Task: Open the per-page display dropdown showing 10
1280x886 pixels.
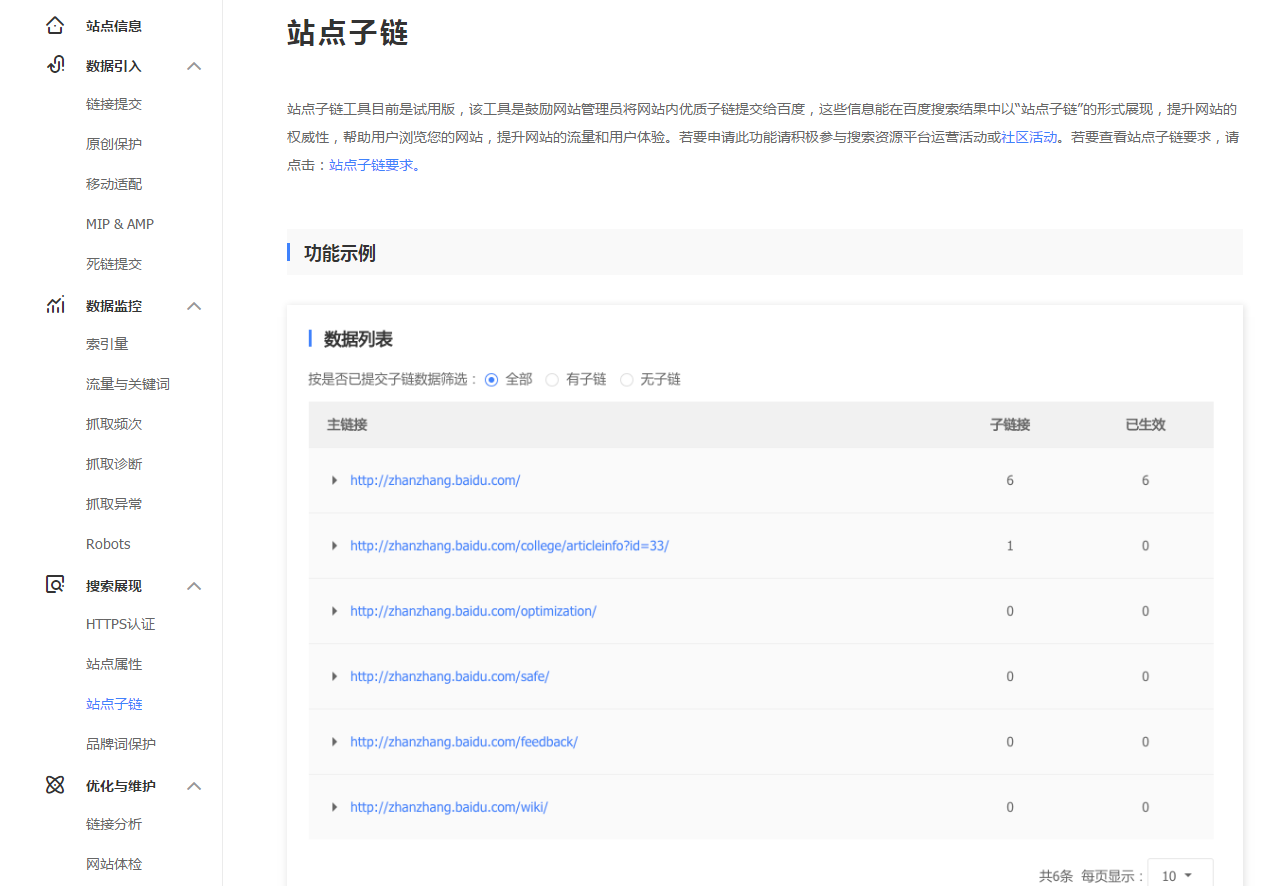Action: pos(1179,875)
